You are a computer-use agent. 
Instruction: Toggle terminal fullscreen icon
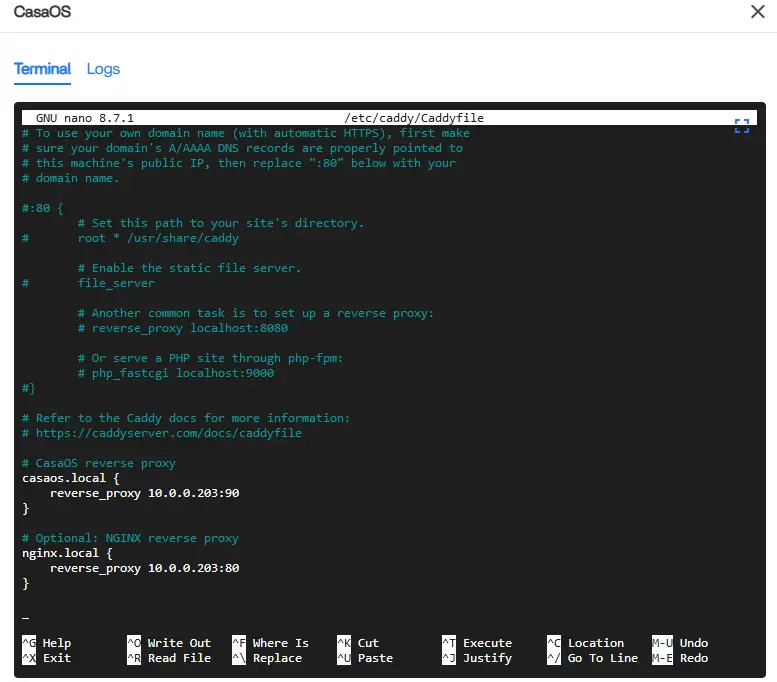point(741,126)
